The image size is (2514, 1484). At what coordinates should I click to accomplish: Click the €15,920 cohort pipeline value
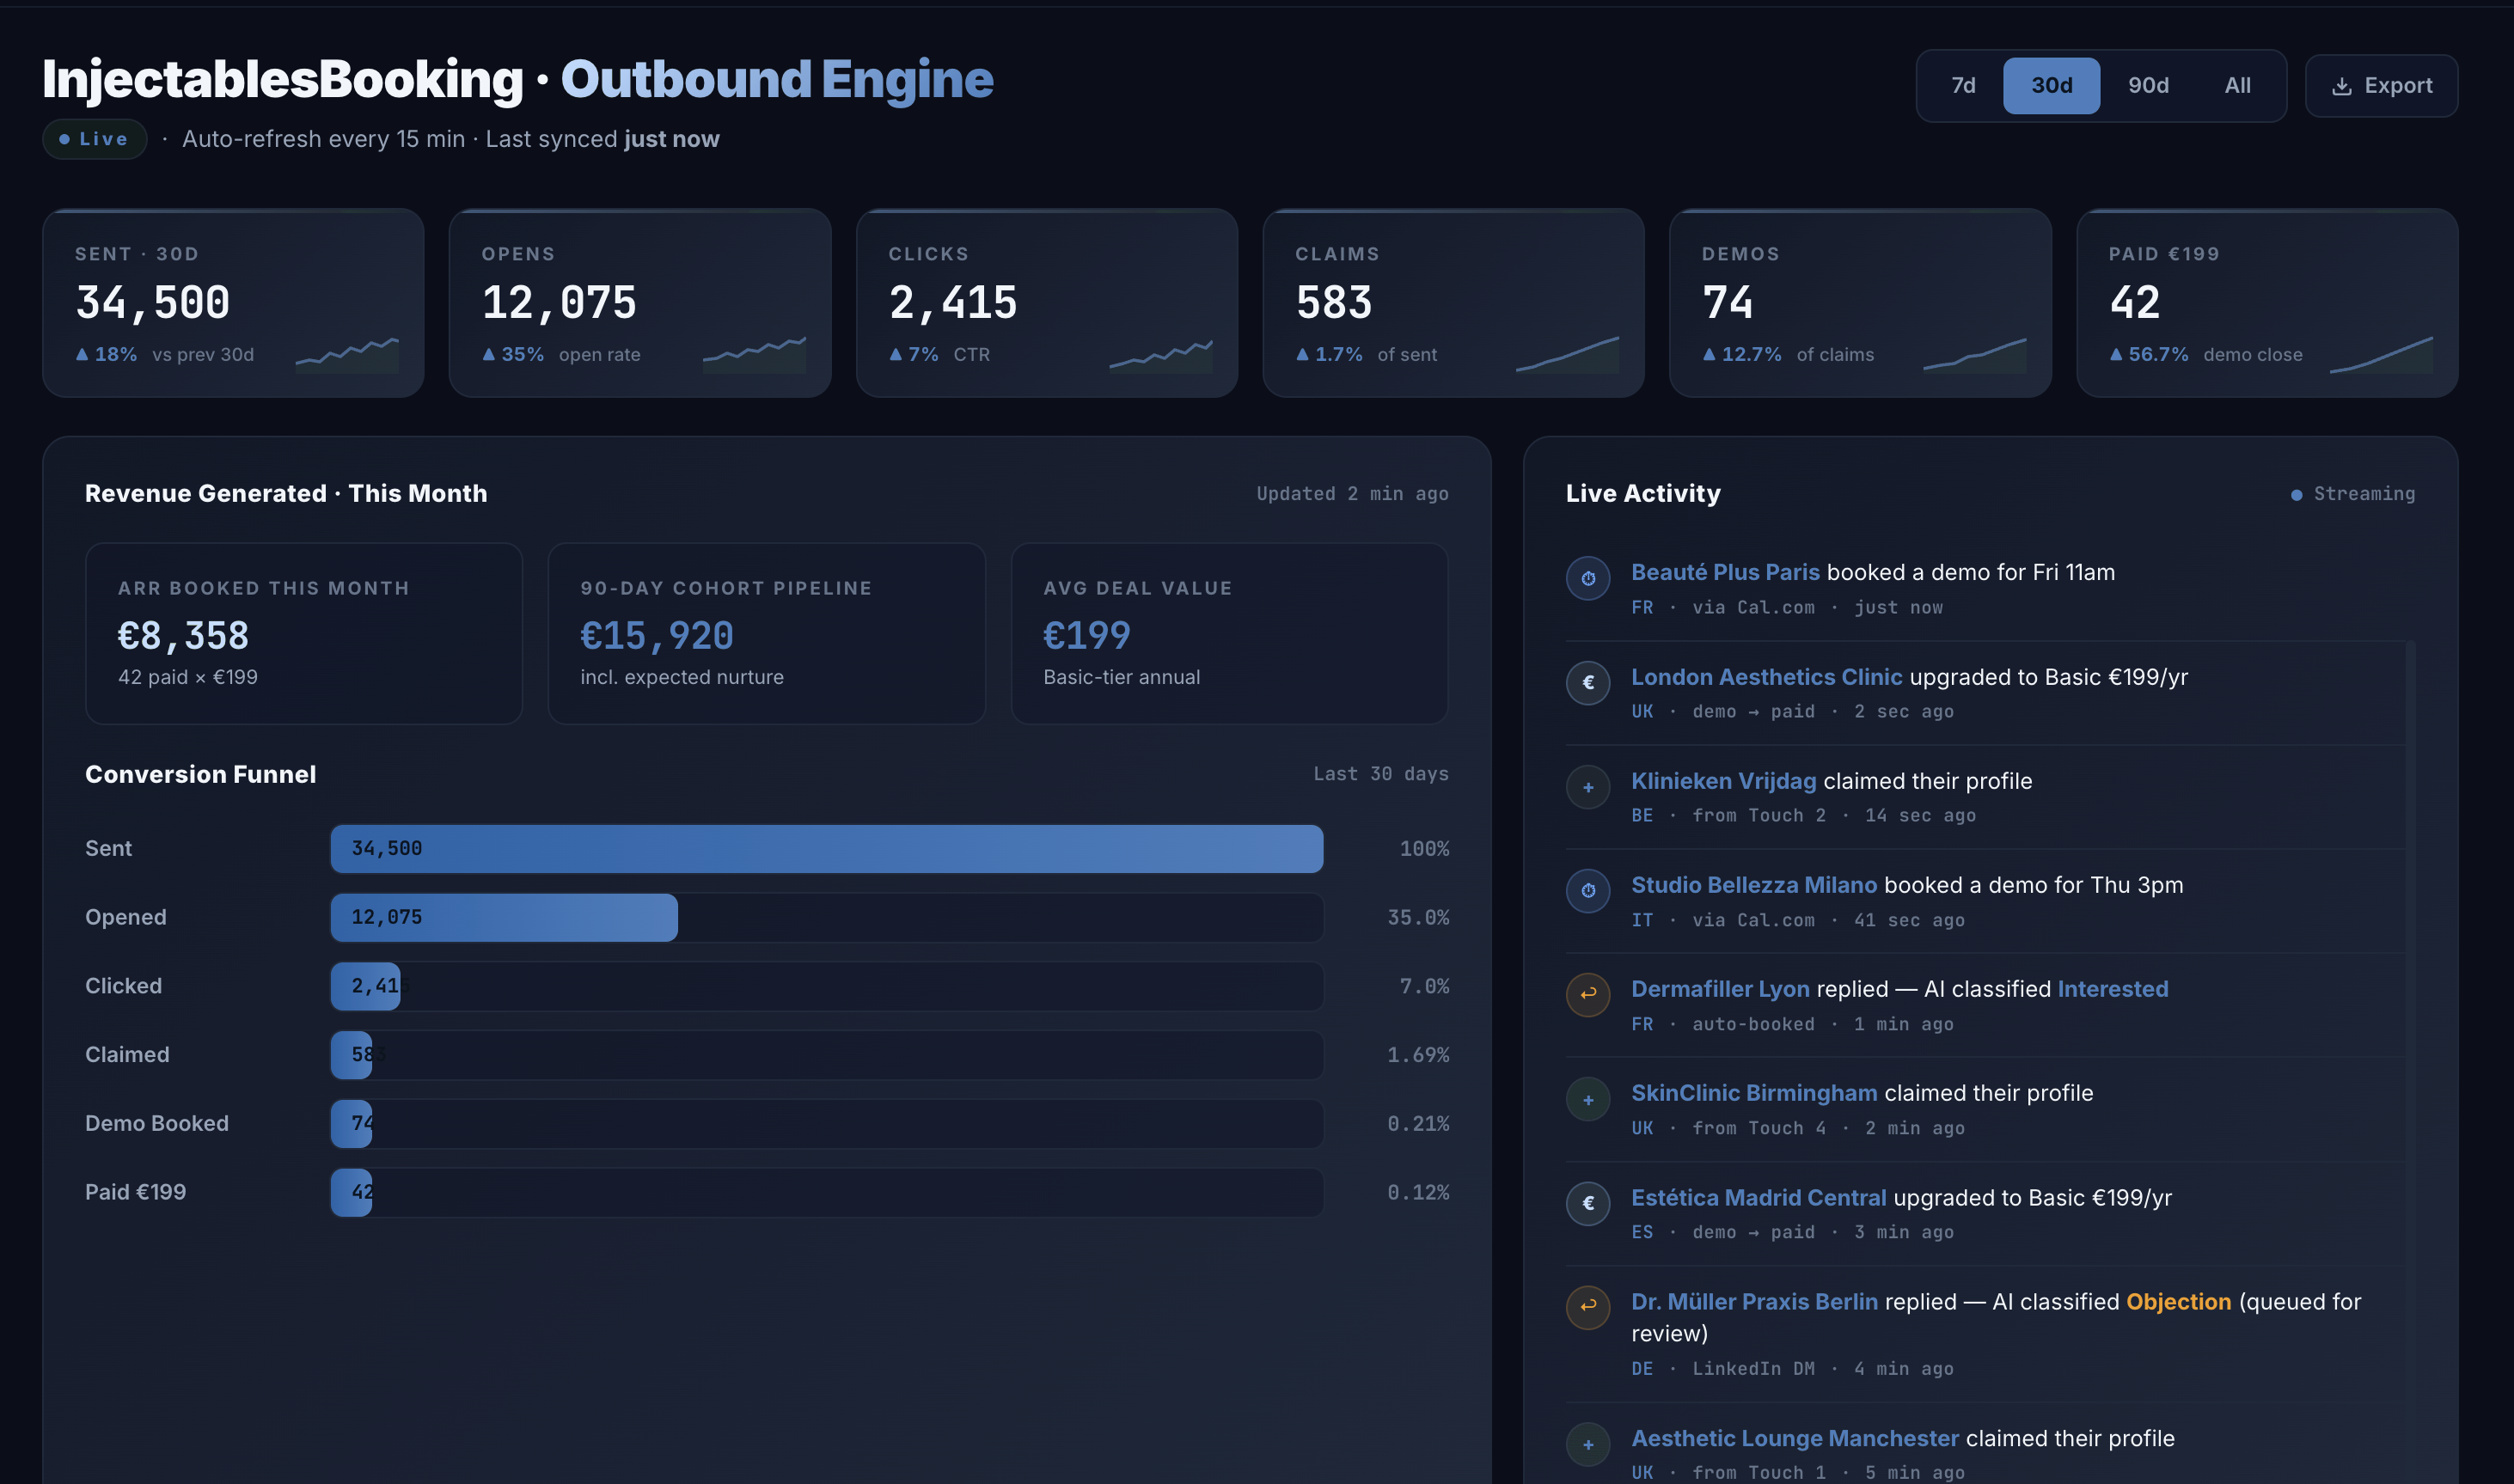click(x=657, y=636)
